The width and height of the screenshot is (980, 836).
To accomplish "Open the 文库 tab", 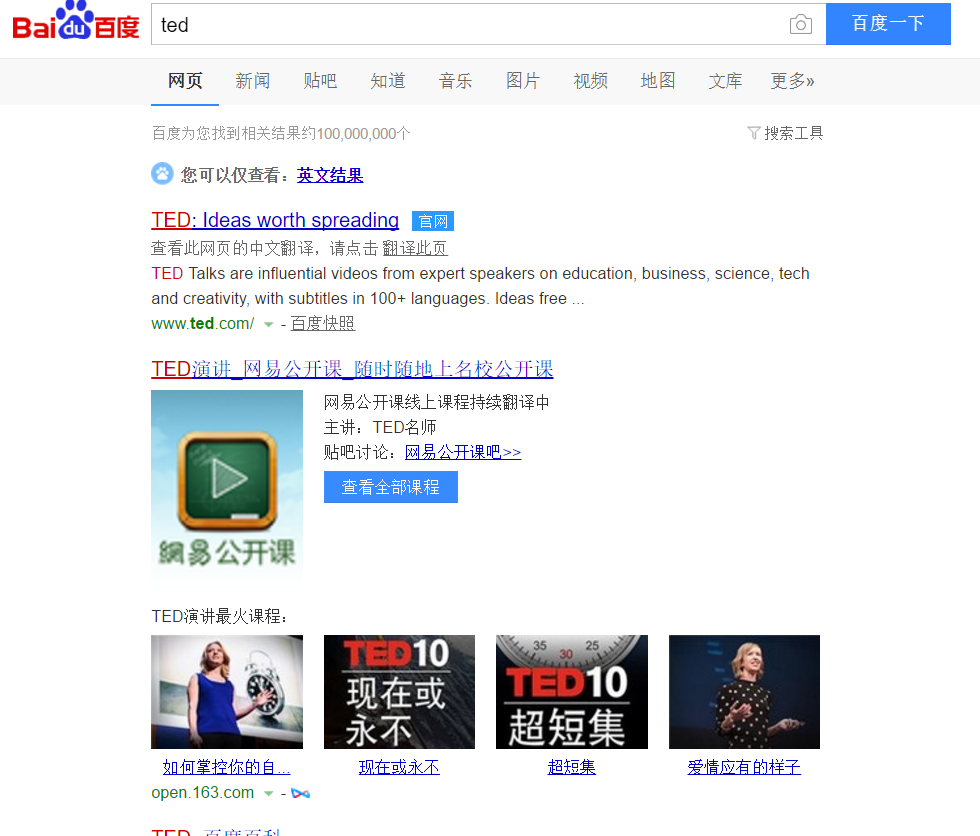I will (725, 81).
